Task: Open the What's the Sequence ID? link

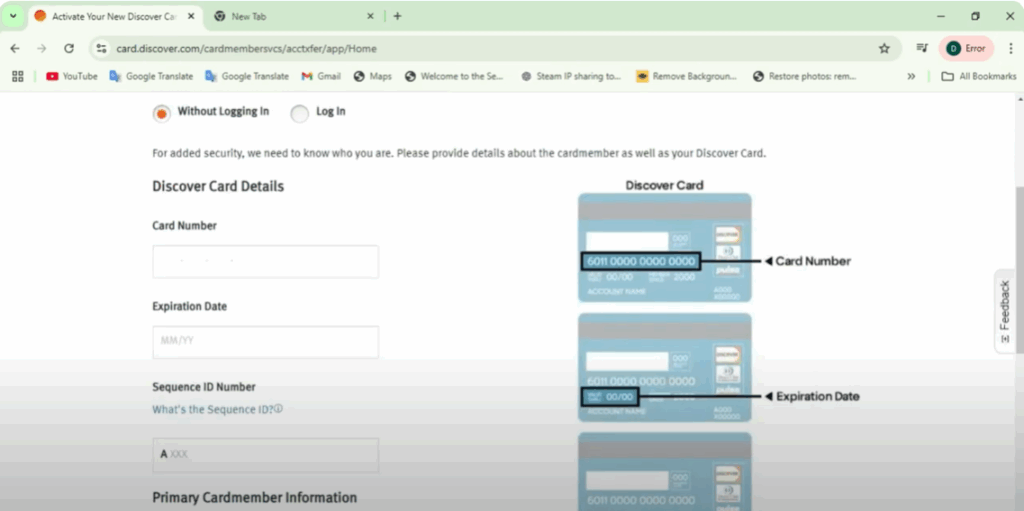Action: point(212,410)
